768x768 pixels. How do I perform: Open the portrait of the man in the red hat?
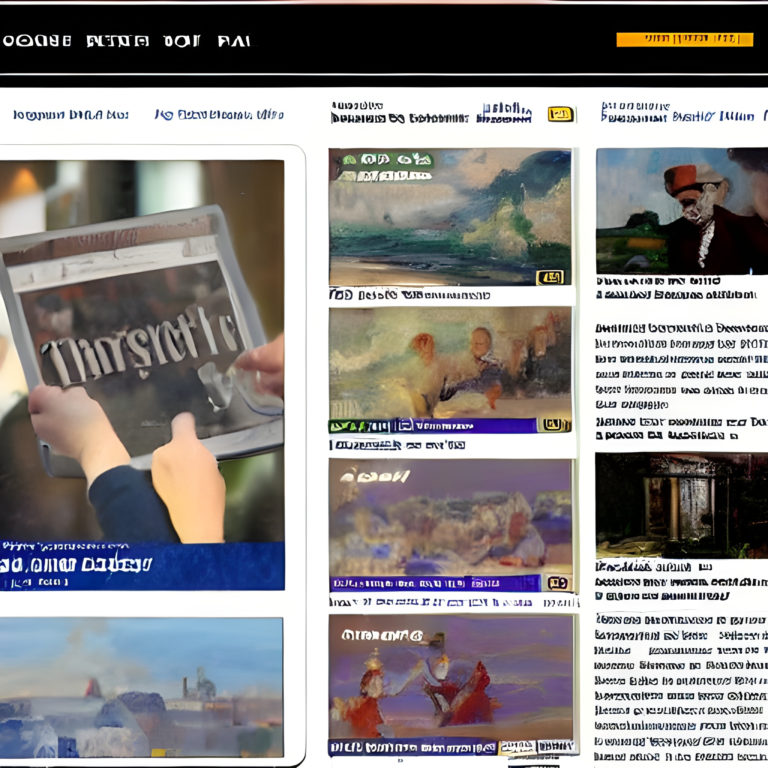tap(682, 211)
